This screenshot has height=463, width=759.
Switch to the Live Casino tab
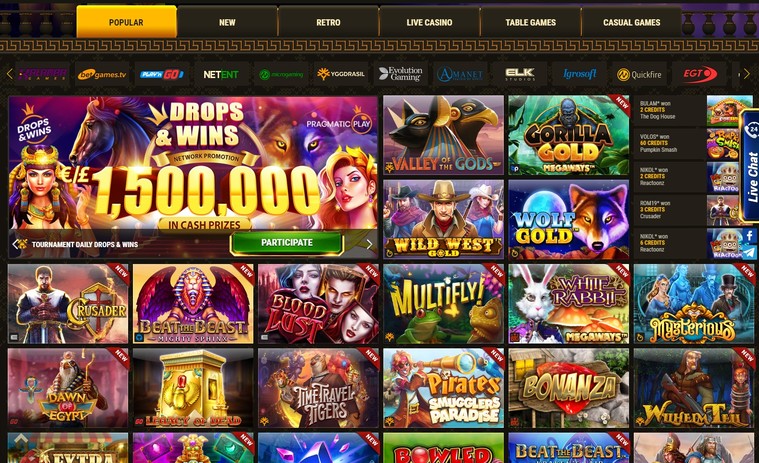point(429,22)
